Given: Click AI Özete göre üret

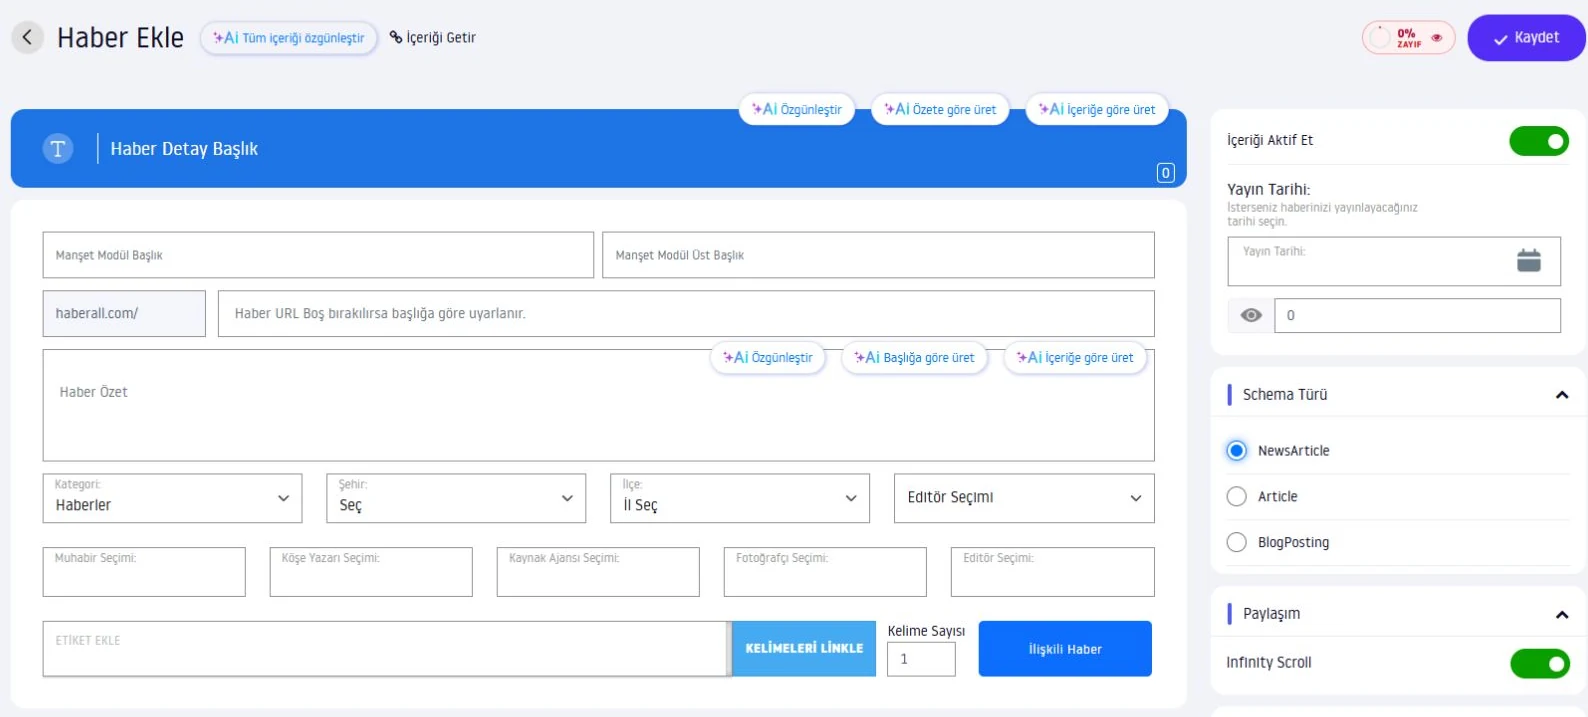Looking at the screenshot, I should [x=940, y=109].
